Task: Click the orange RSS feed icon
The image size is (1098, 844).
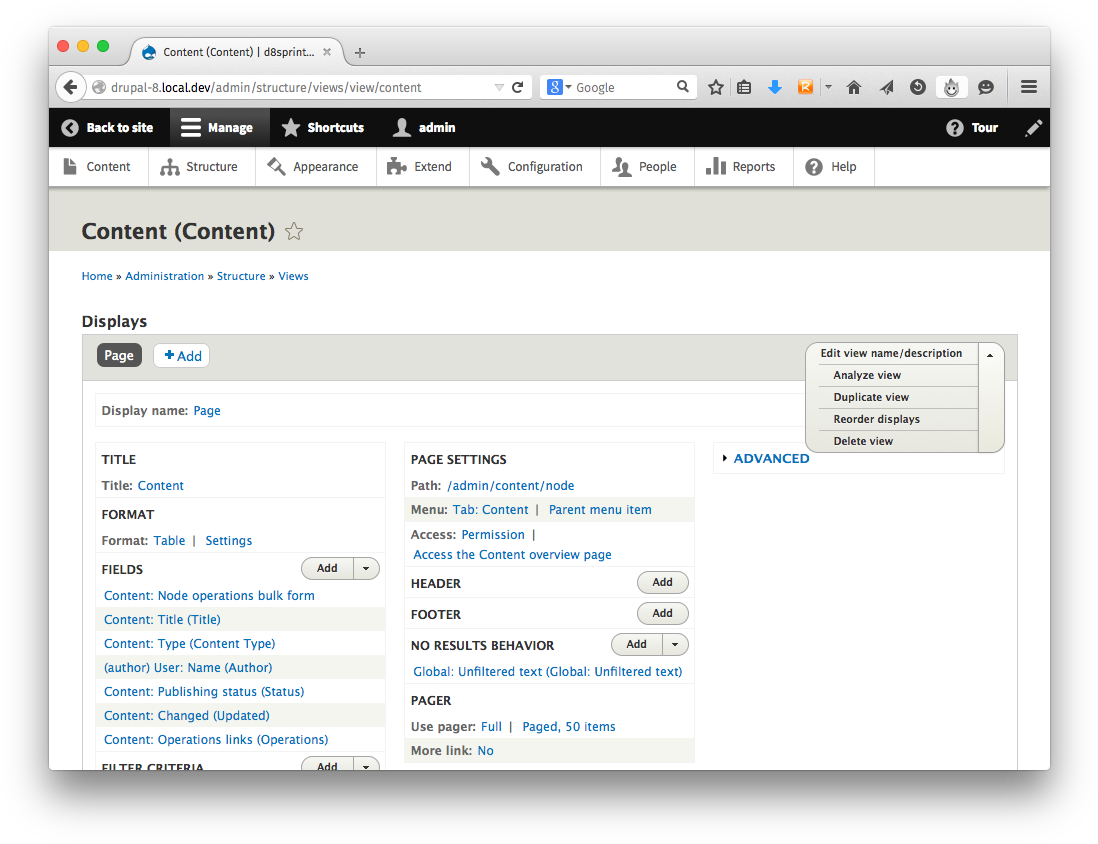Action: point(805,87)
